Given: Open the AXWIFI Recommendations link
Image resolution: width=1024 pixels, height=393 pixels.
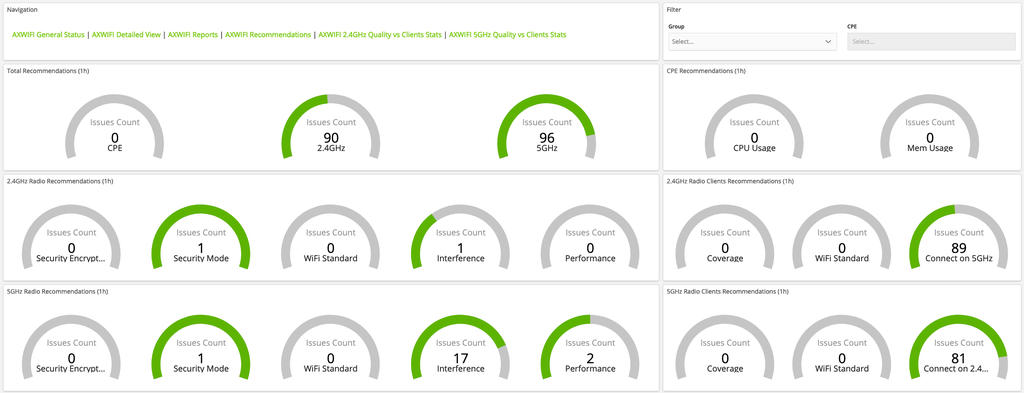Looking at the screenshot, I should pos(268,35).
